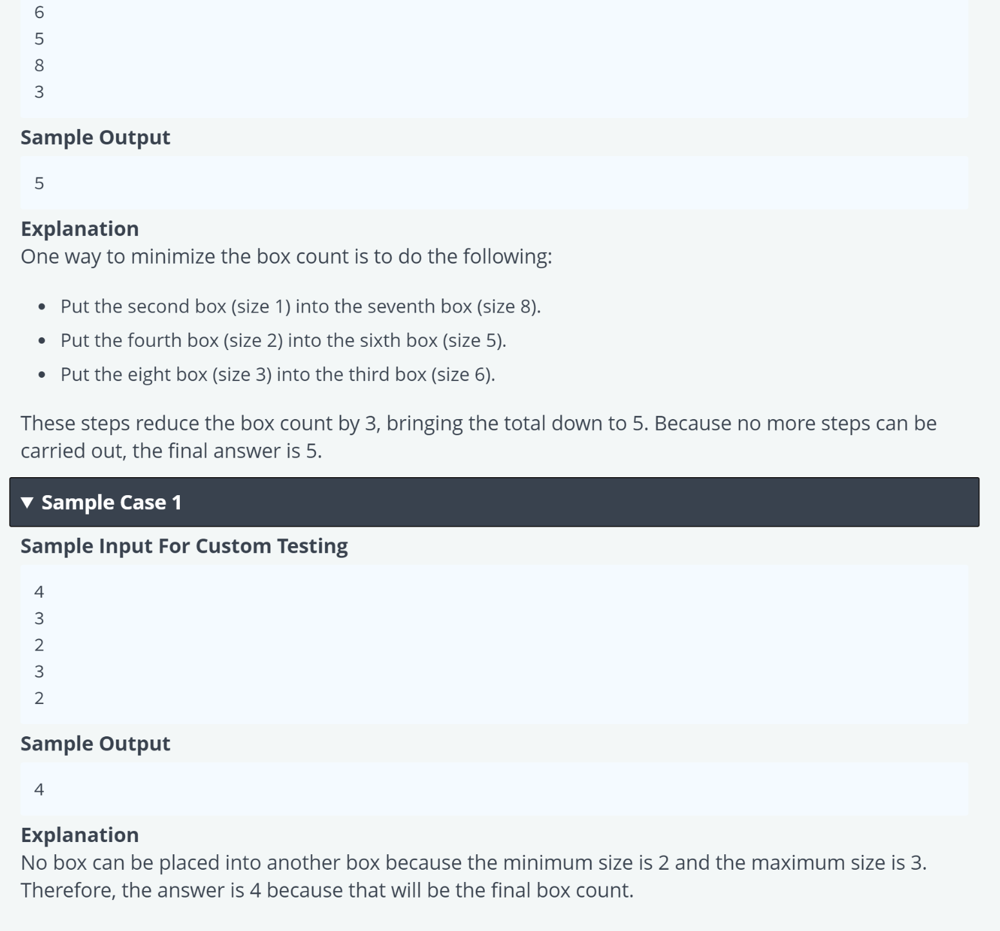The image size is (1000, 931).
Task: Click the bullet about the eight box
Action: tap(277, 374)
